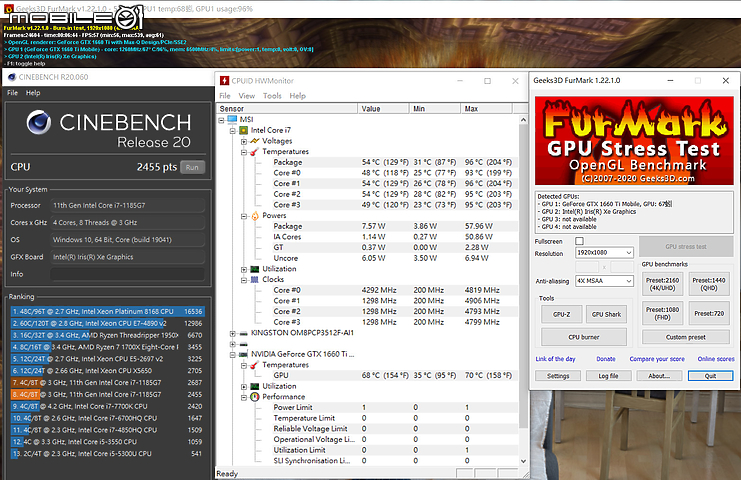Open Online scores link
This screenshot has width=741, height=480.
click(x=716, y=359)
